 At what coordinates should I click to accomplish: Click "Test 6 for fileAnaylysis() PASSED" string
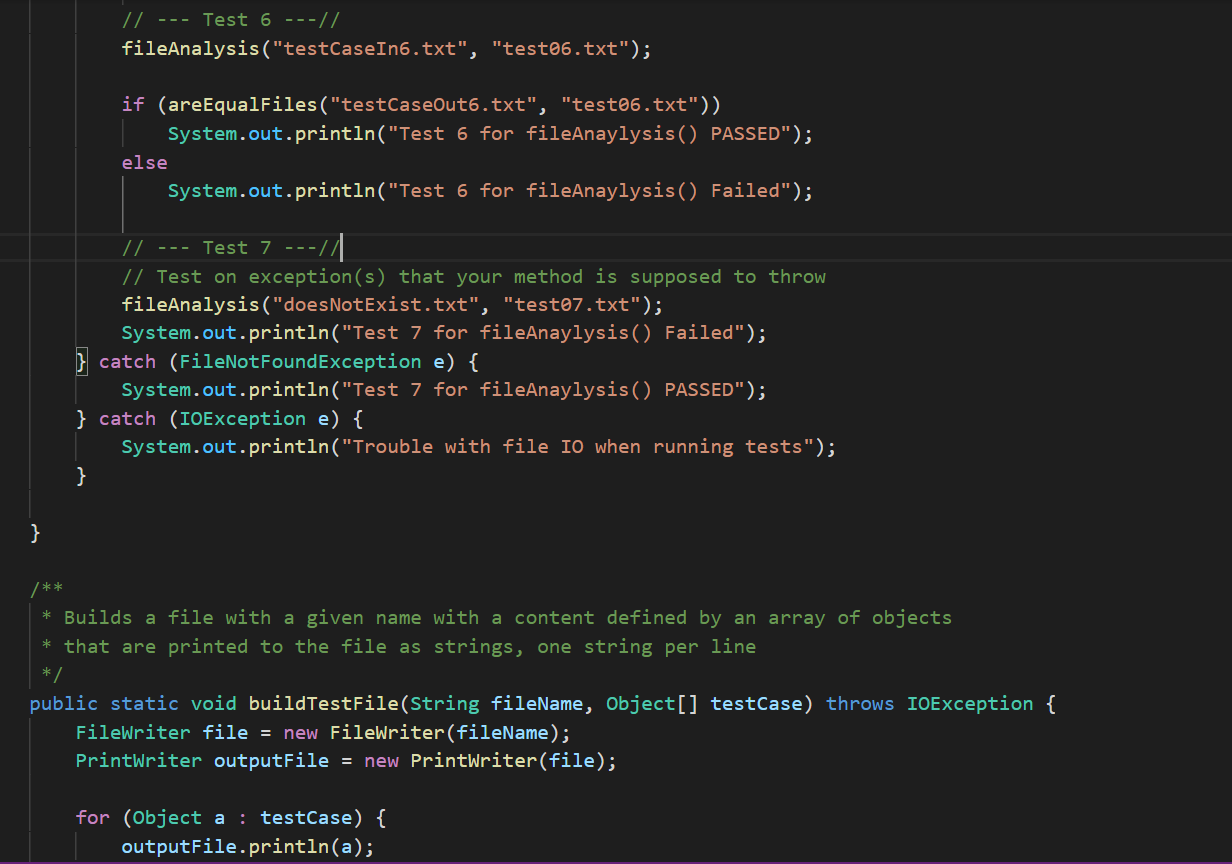coord(588,134)
